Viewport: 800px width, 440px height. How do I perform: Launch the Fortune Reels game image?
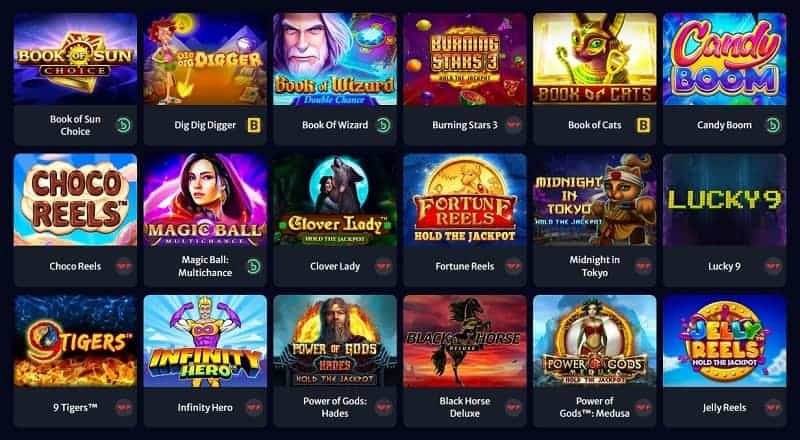[x=465, y=200]
